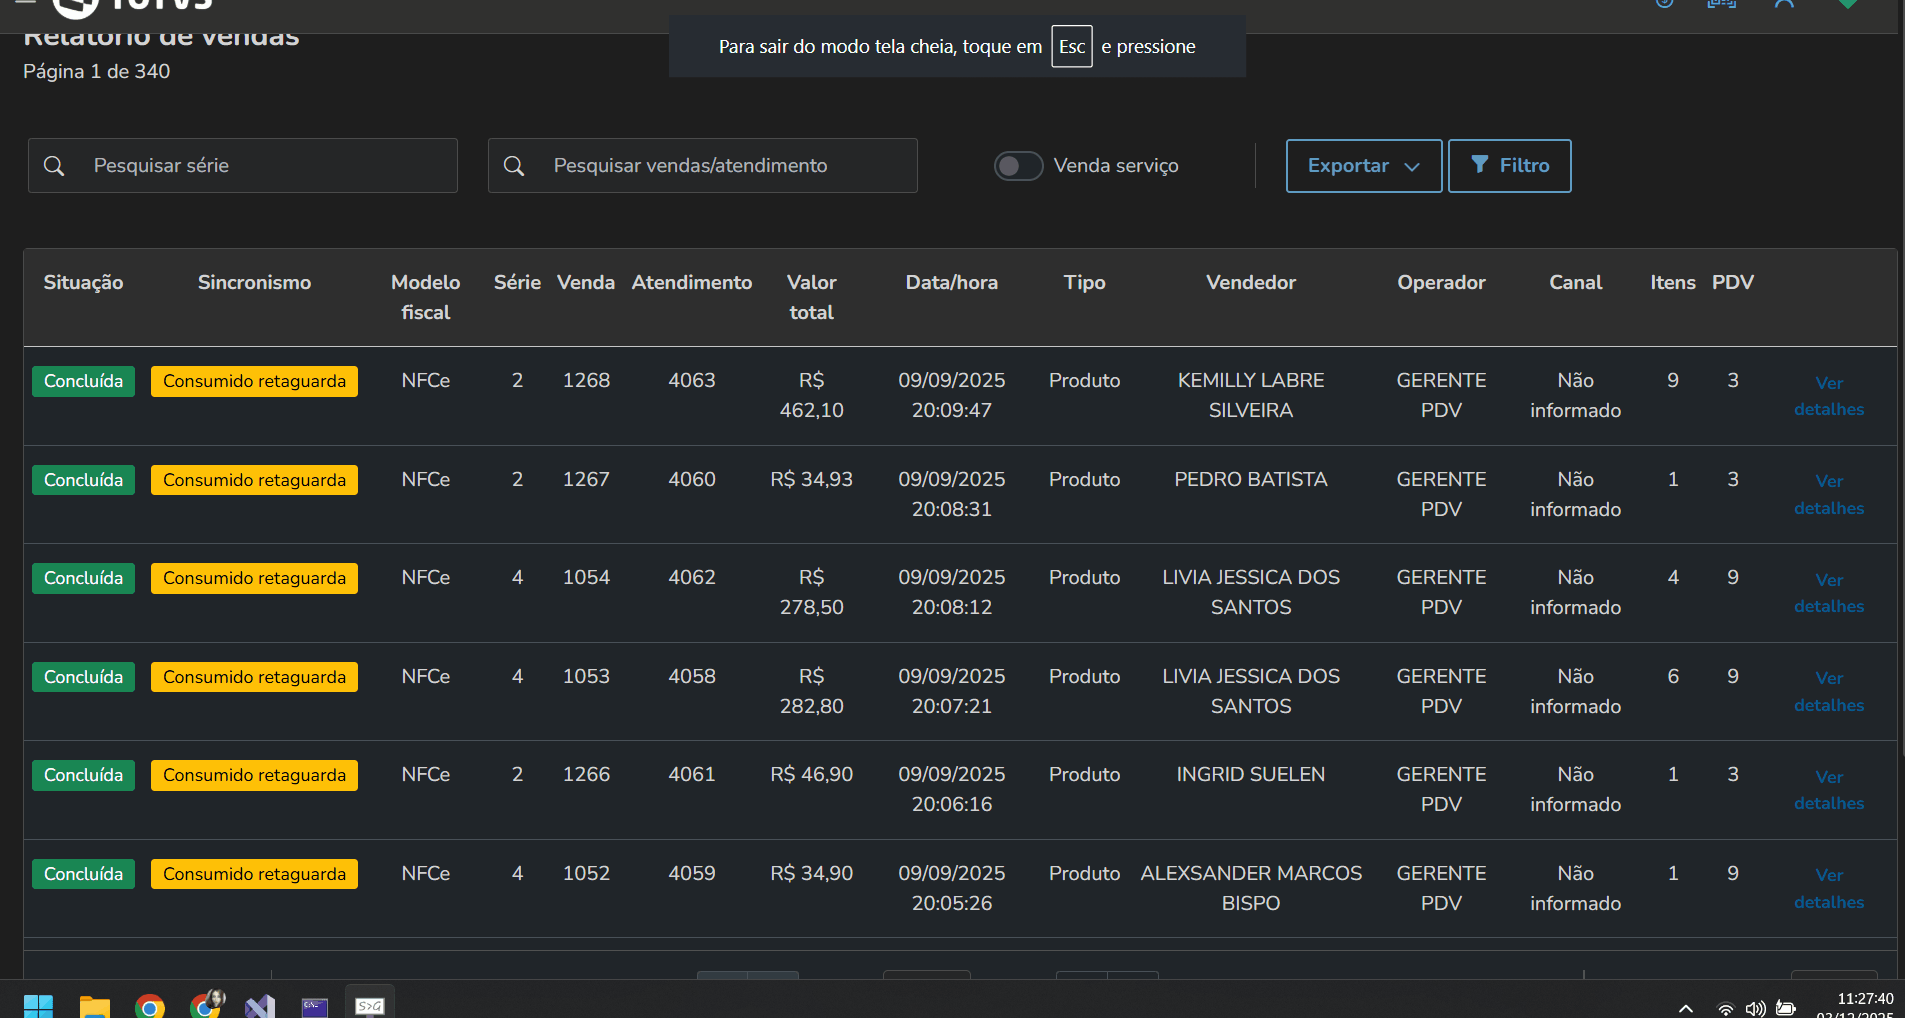Viewport: 1905px width, 1018px height.
Task: Click the Situação column header
Action: (x=83, y=283)
